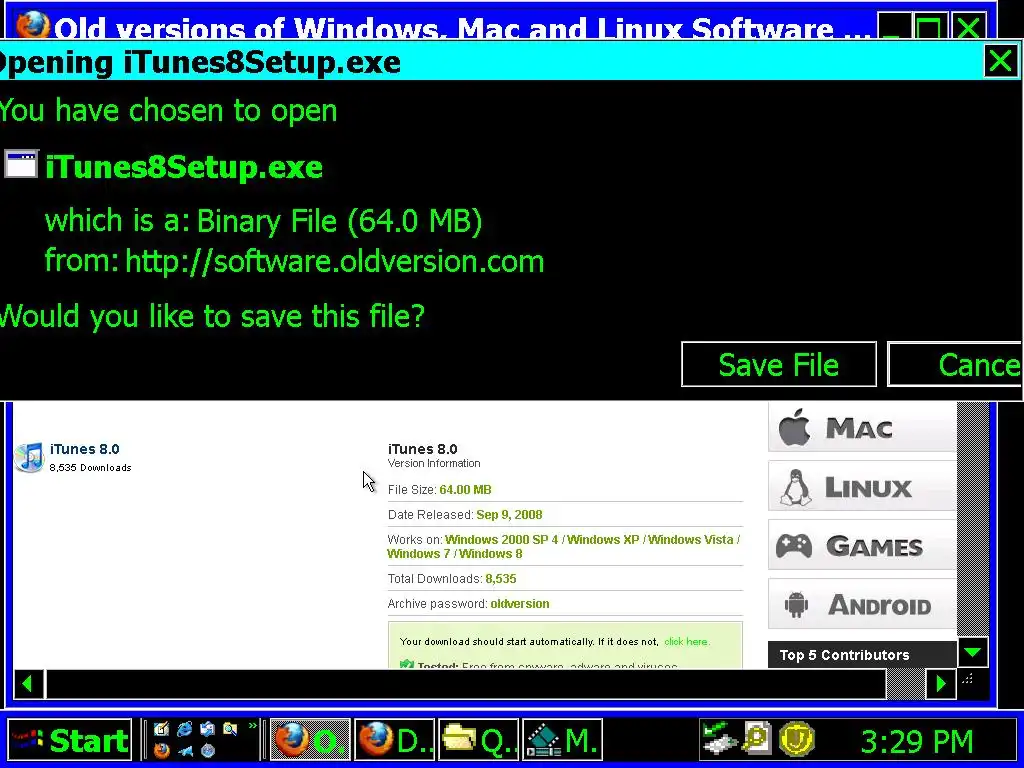Click the yellow shield tray icon
The height and width of the screenshot is (768, 1024).
tap(797, 740)
